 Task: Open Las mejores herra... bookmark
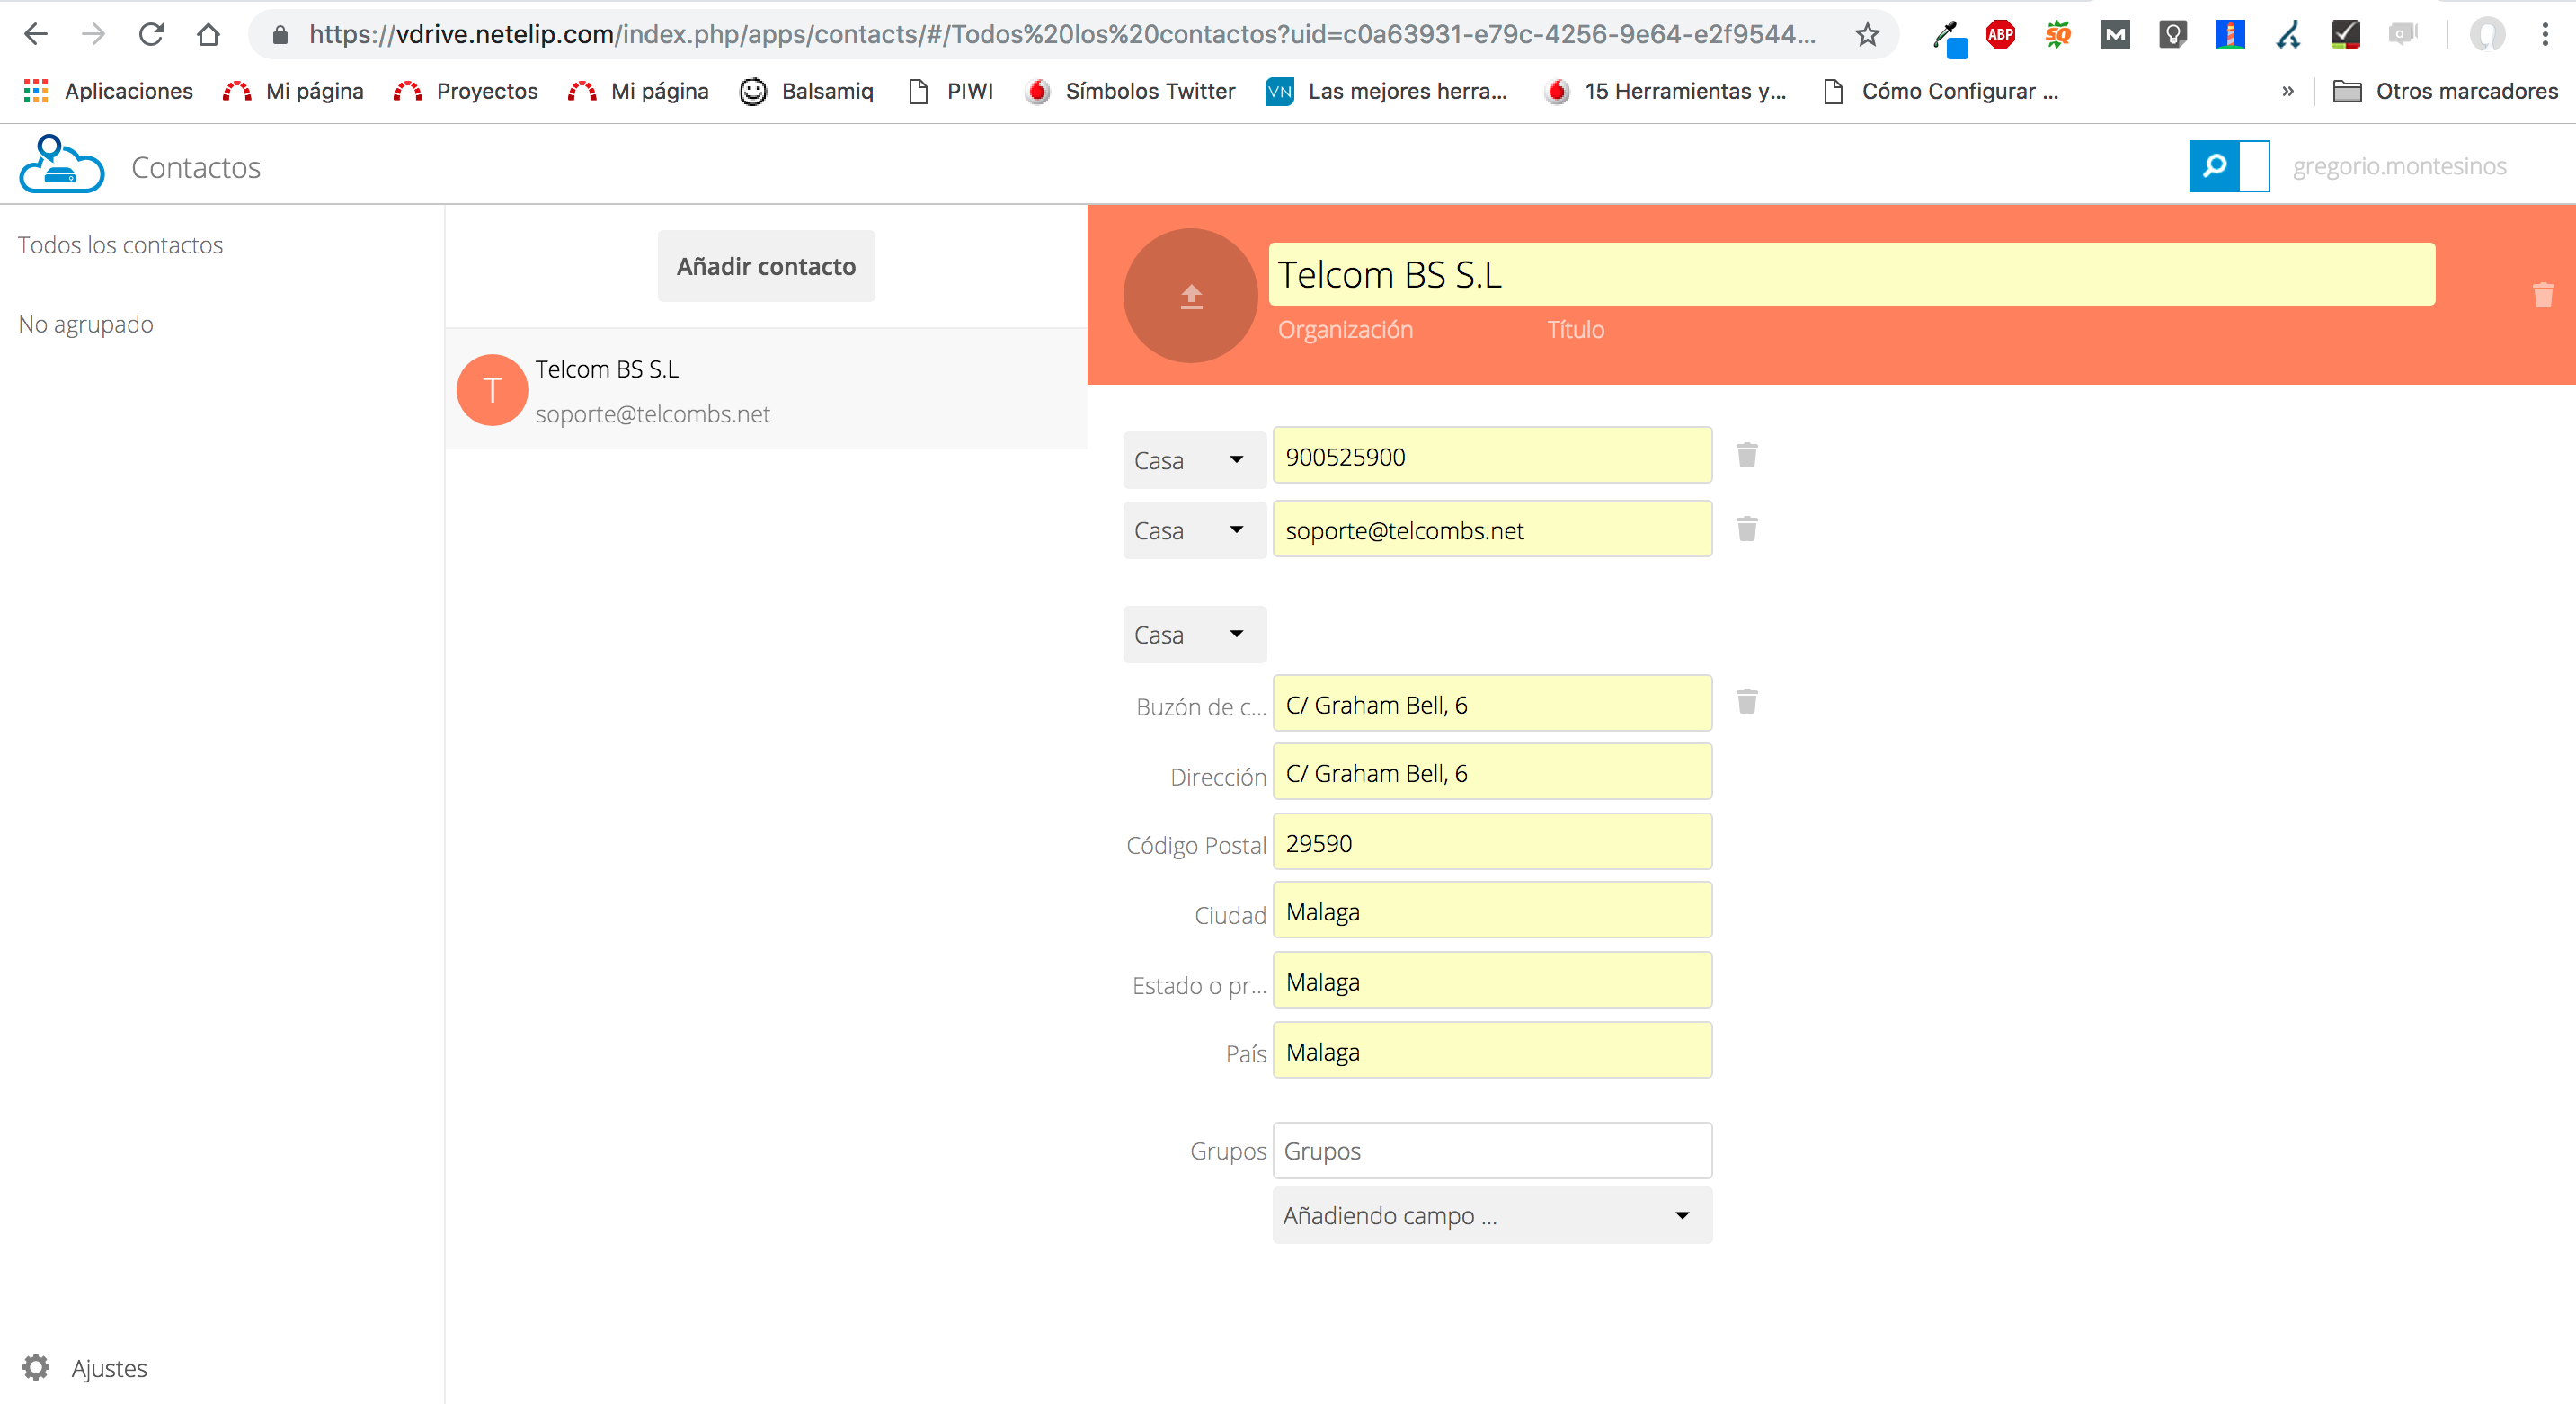point(1387,91)
